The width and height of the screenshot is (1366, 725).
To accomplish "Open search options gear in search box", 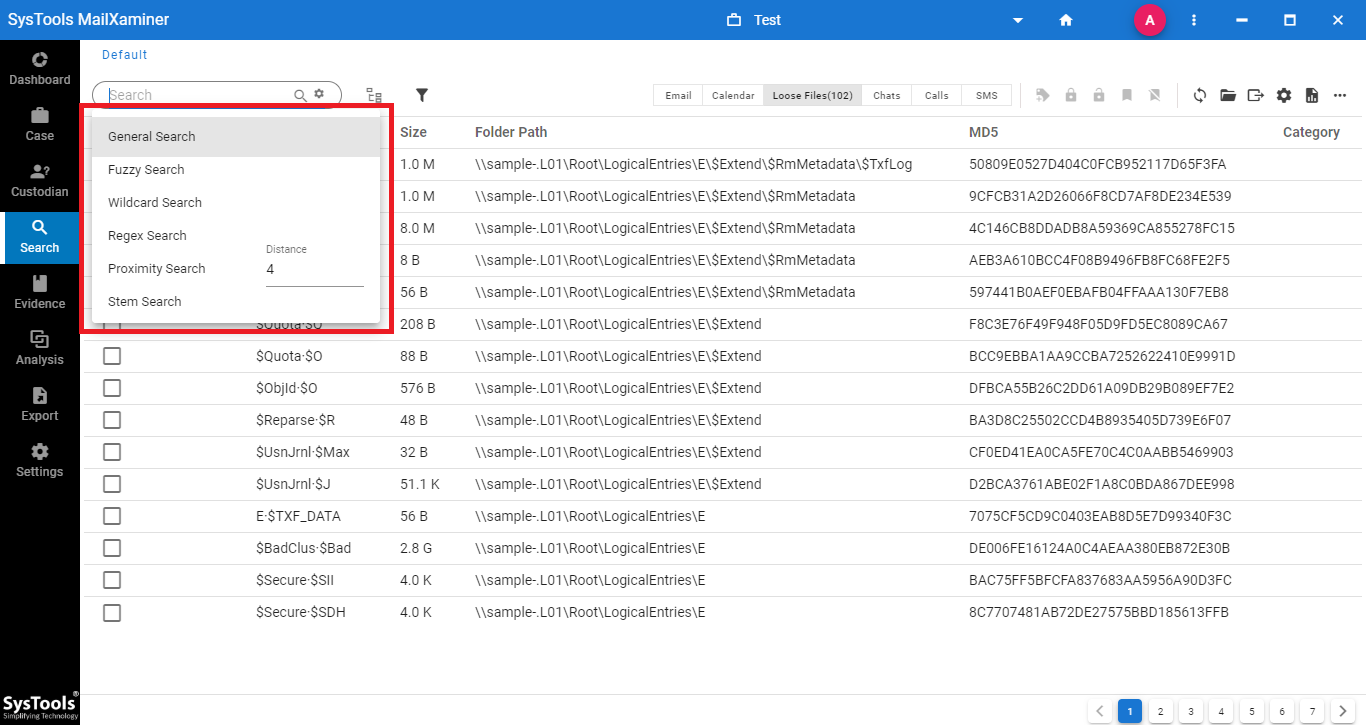I will (319, 94).
